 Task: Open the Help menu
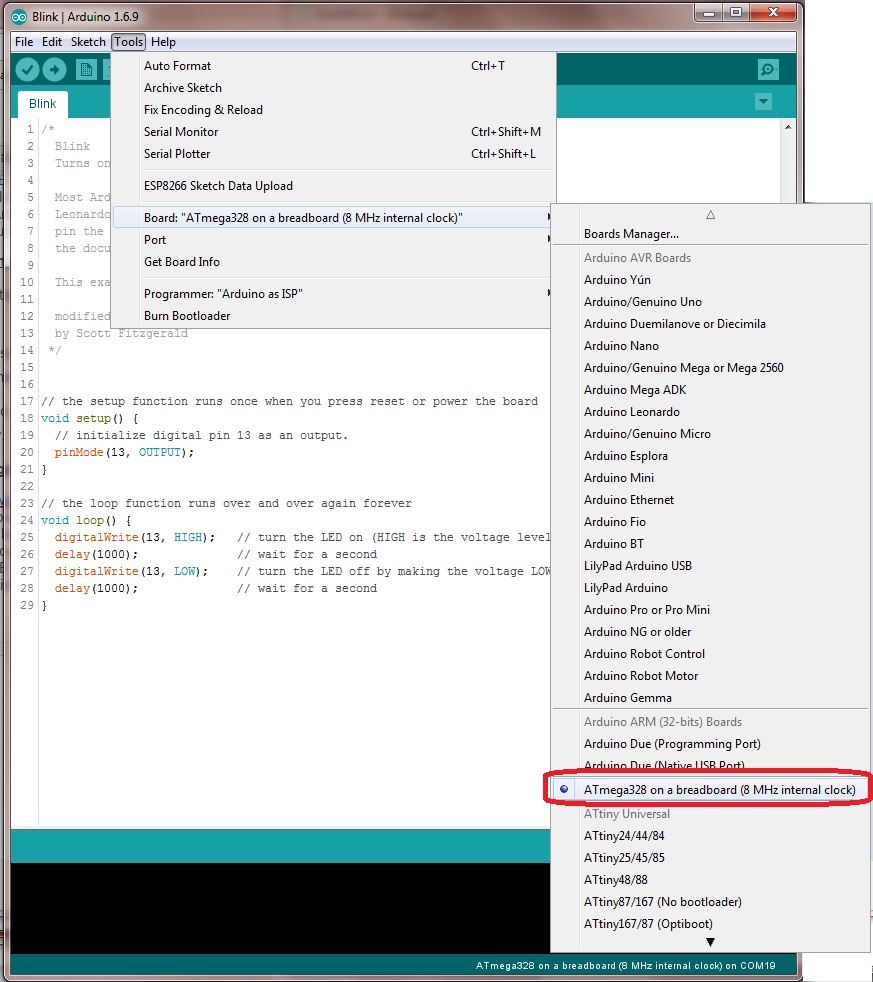click(x=163, y=42)
